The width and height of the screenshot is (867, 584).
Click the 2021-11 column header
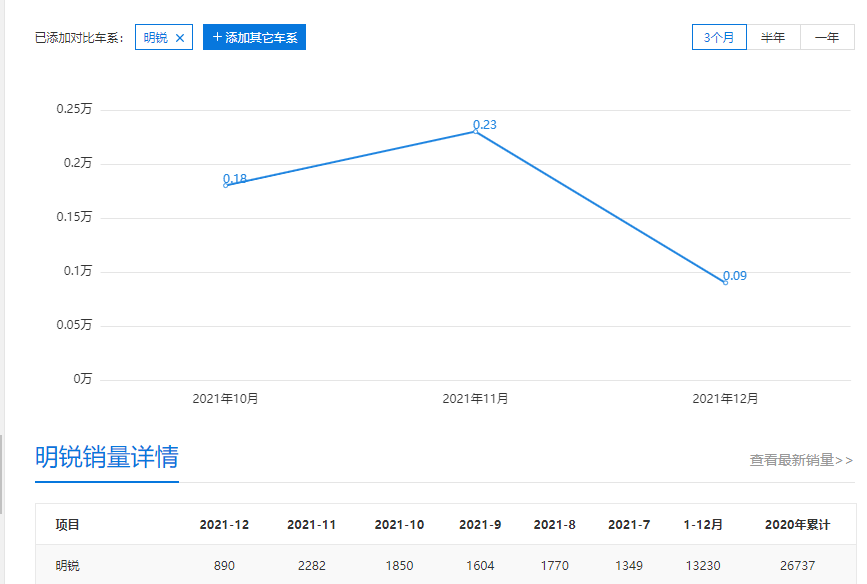312,525
